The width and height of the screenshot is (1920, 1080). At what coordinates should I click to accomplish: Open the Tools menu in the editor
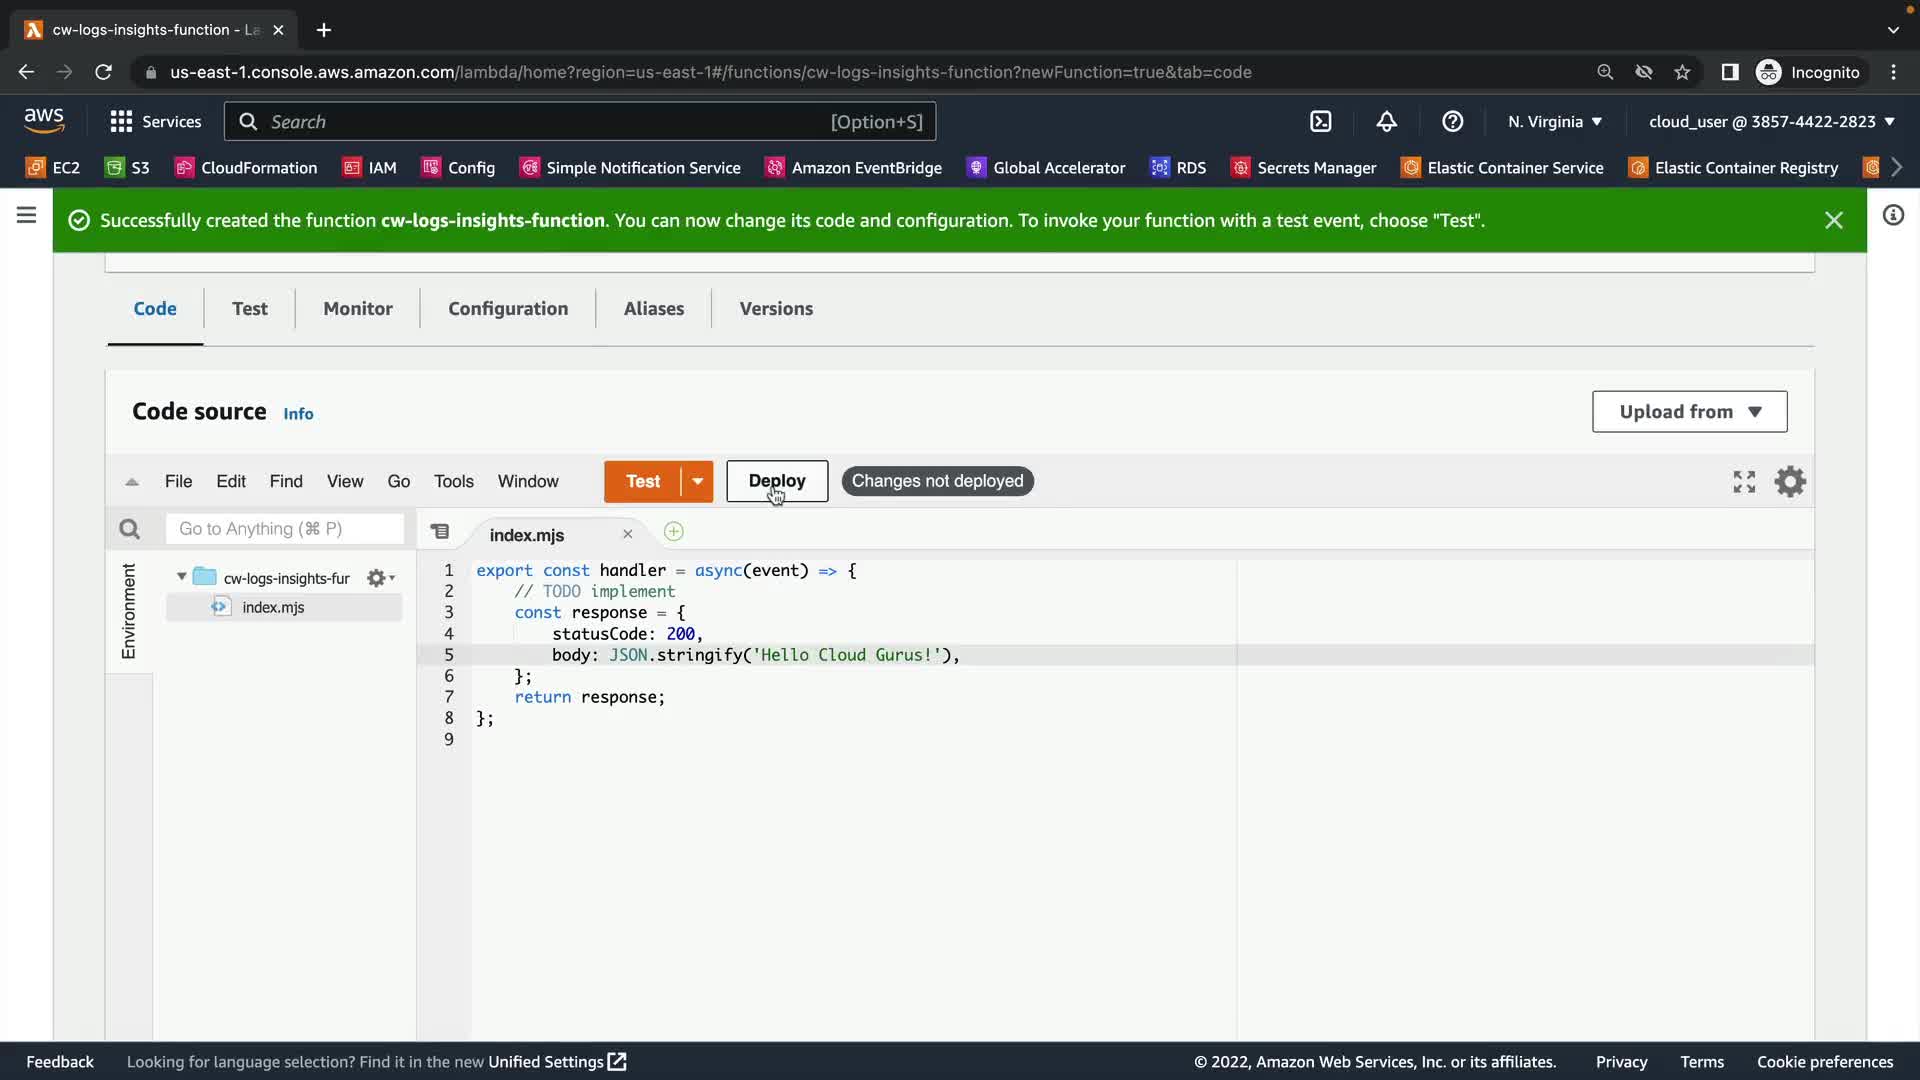453,481
